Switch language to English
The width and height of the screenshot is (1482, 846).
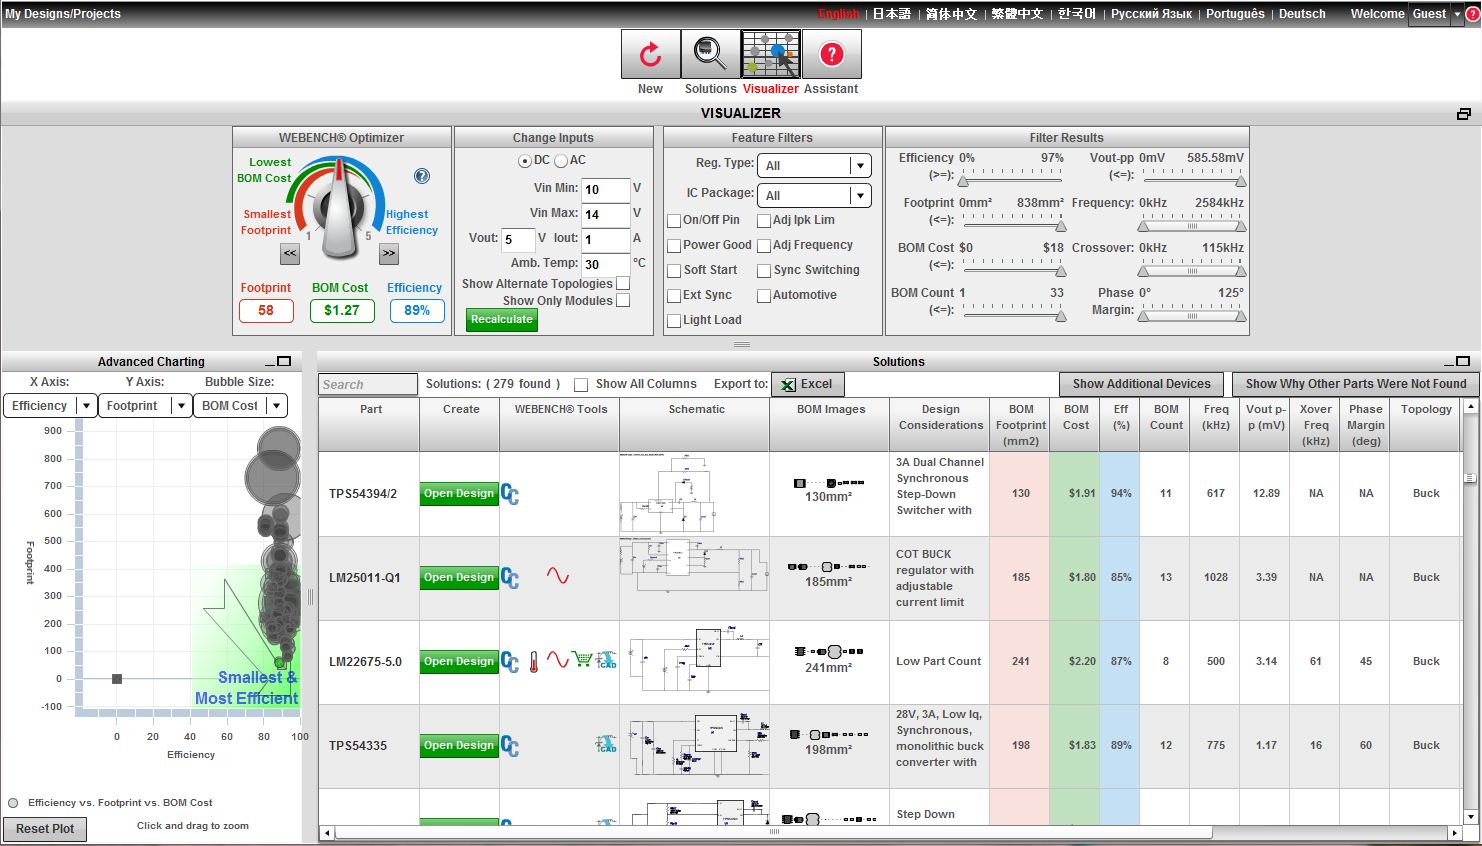click(838, 14)
